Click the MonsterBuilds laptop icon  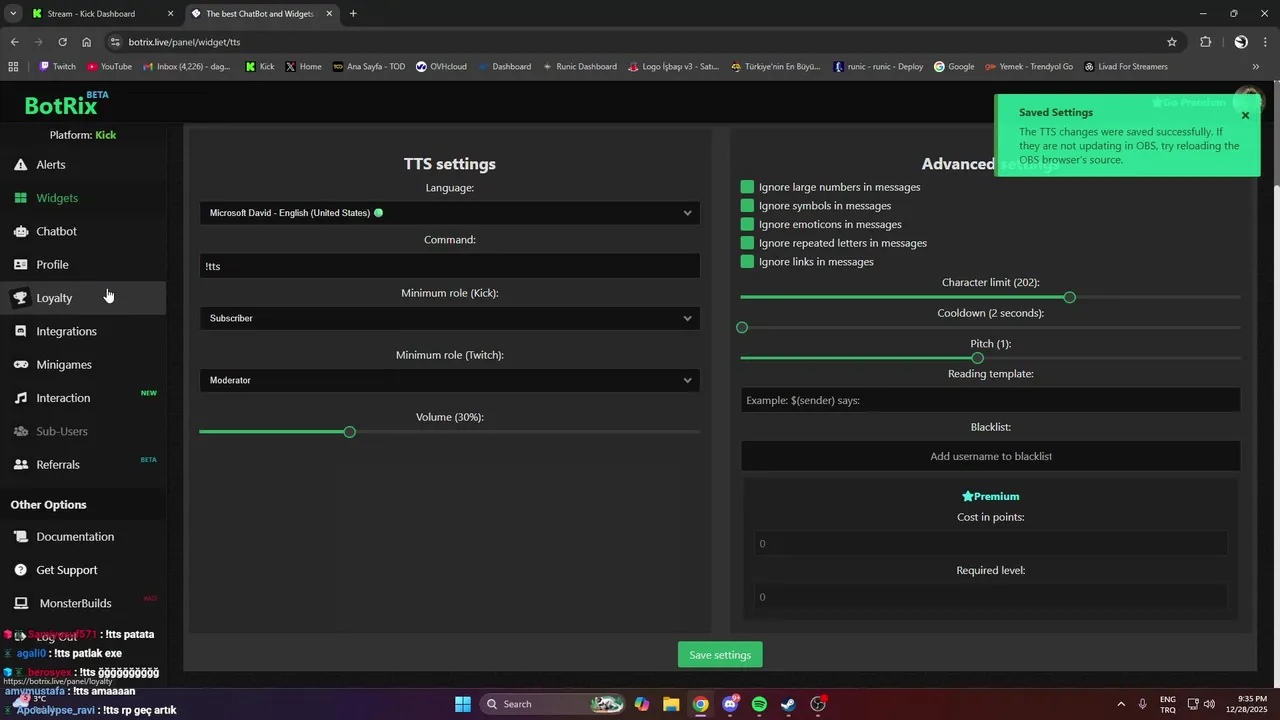tap(20, 603)
